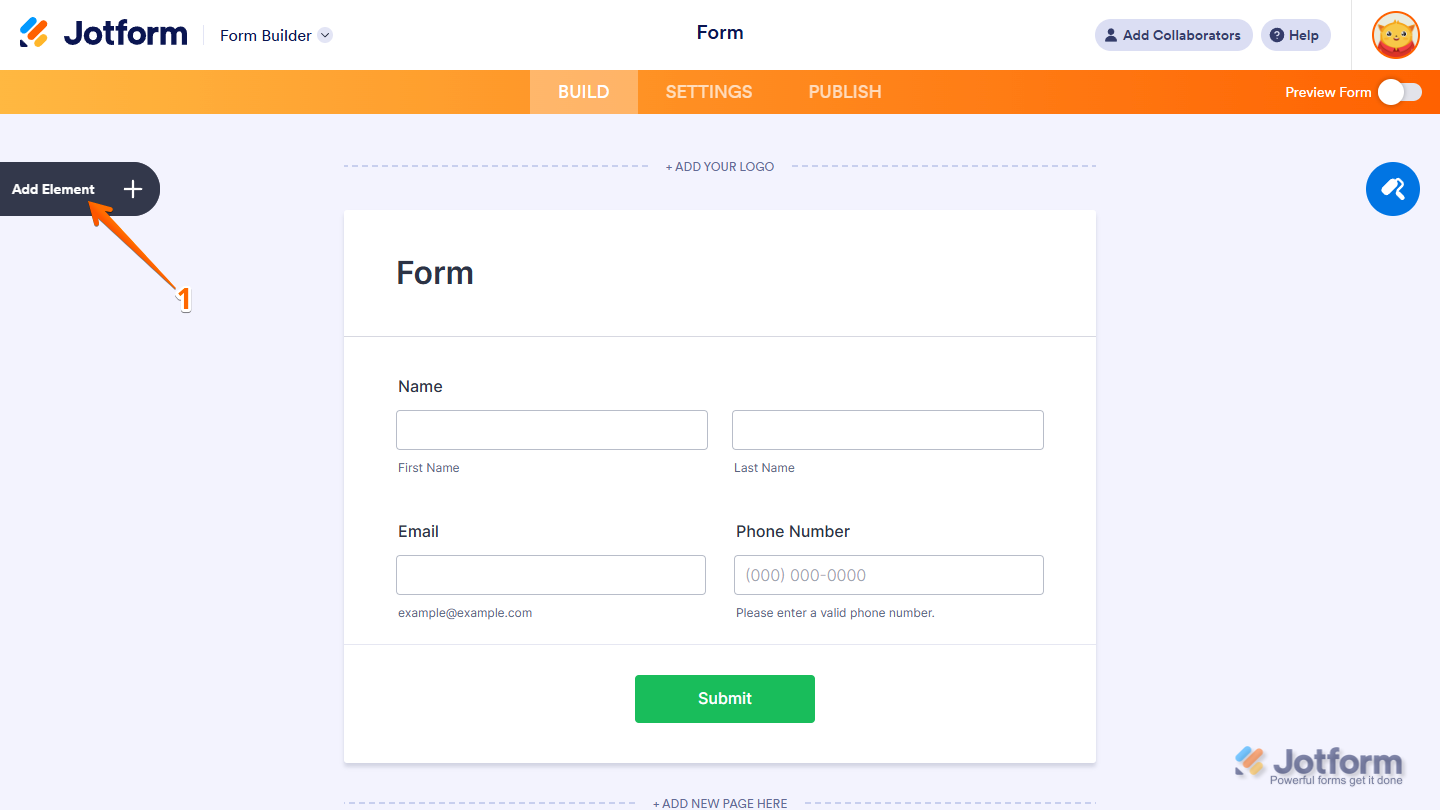
Task: Click your avatar icon in the top-right corner
Action: point(1395,35)
